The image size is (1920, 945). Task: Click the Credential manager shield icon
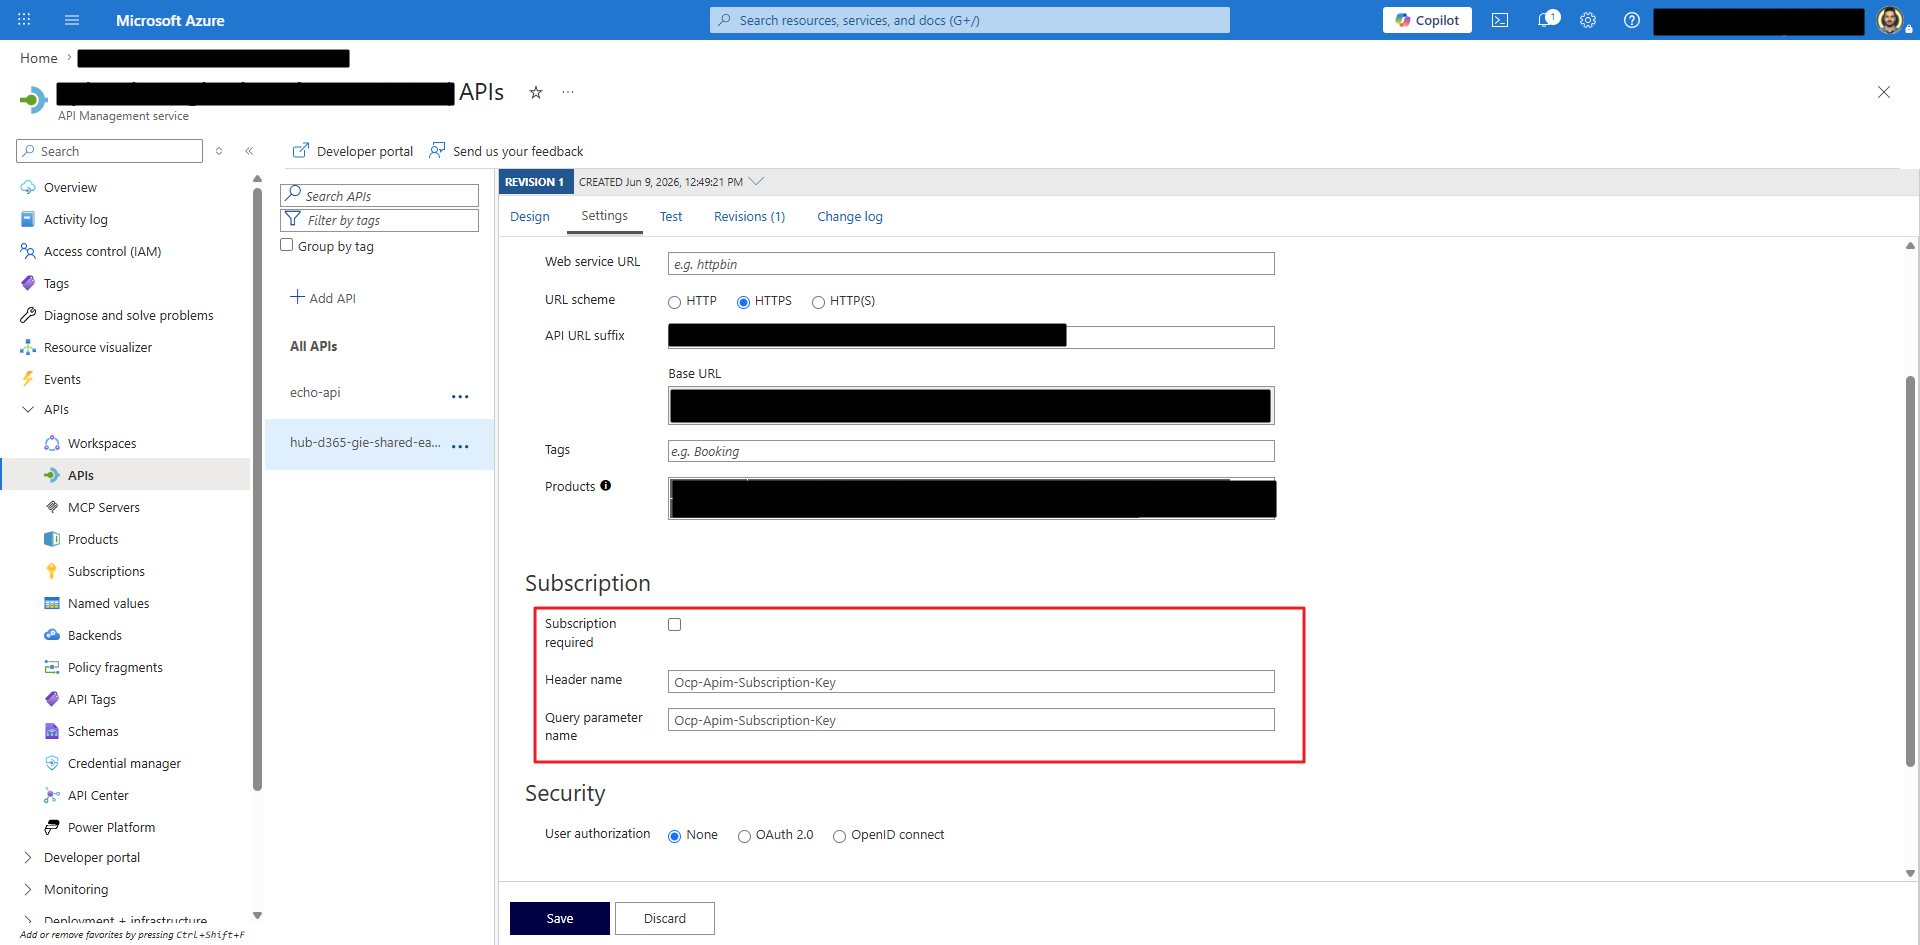pos(52,763)
